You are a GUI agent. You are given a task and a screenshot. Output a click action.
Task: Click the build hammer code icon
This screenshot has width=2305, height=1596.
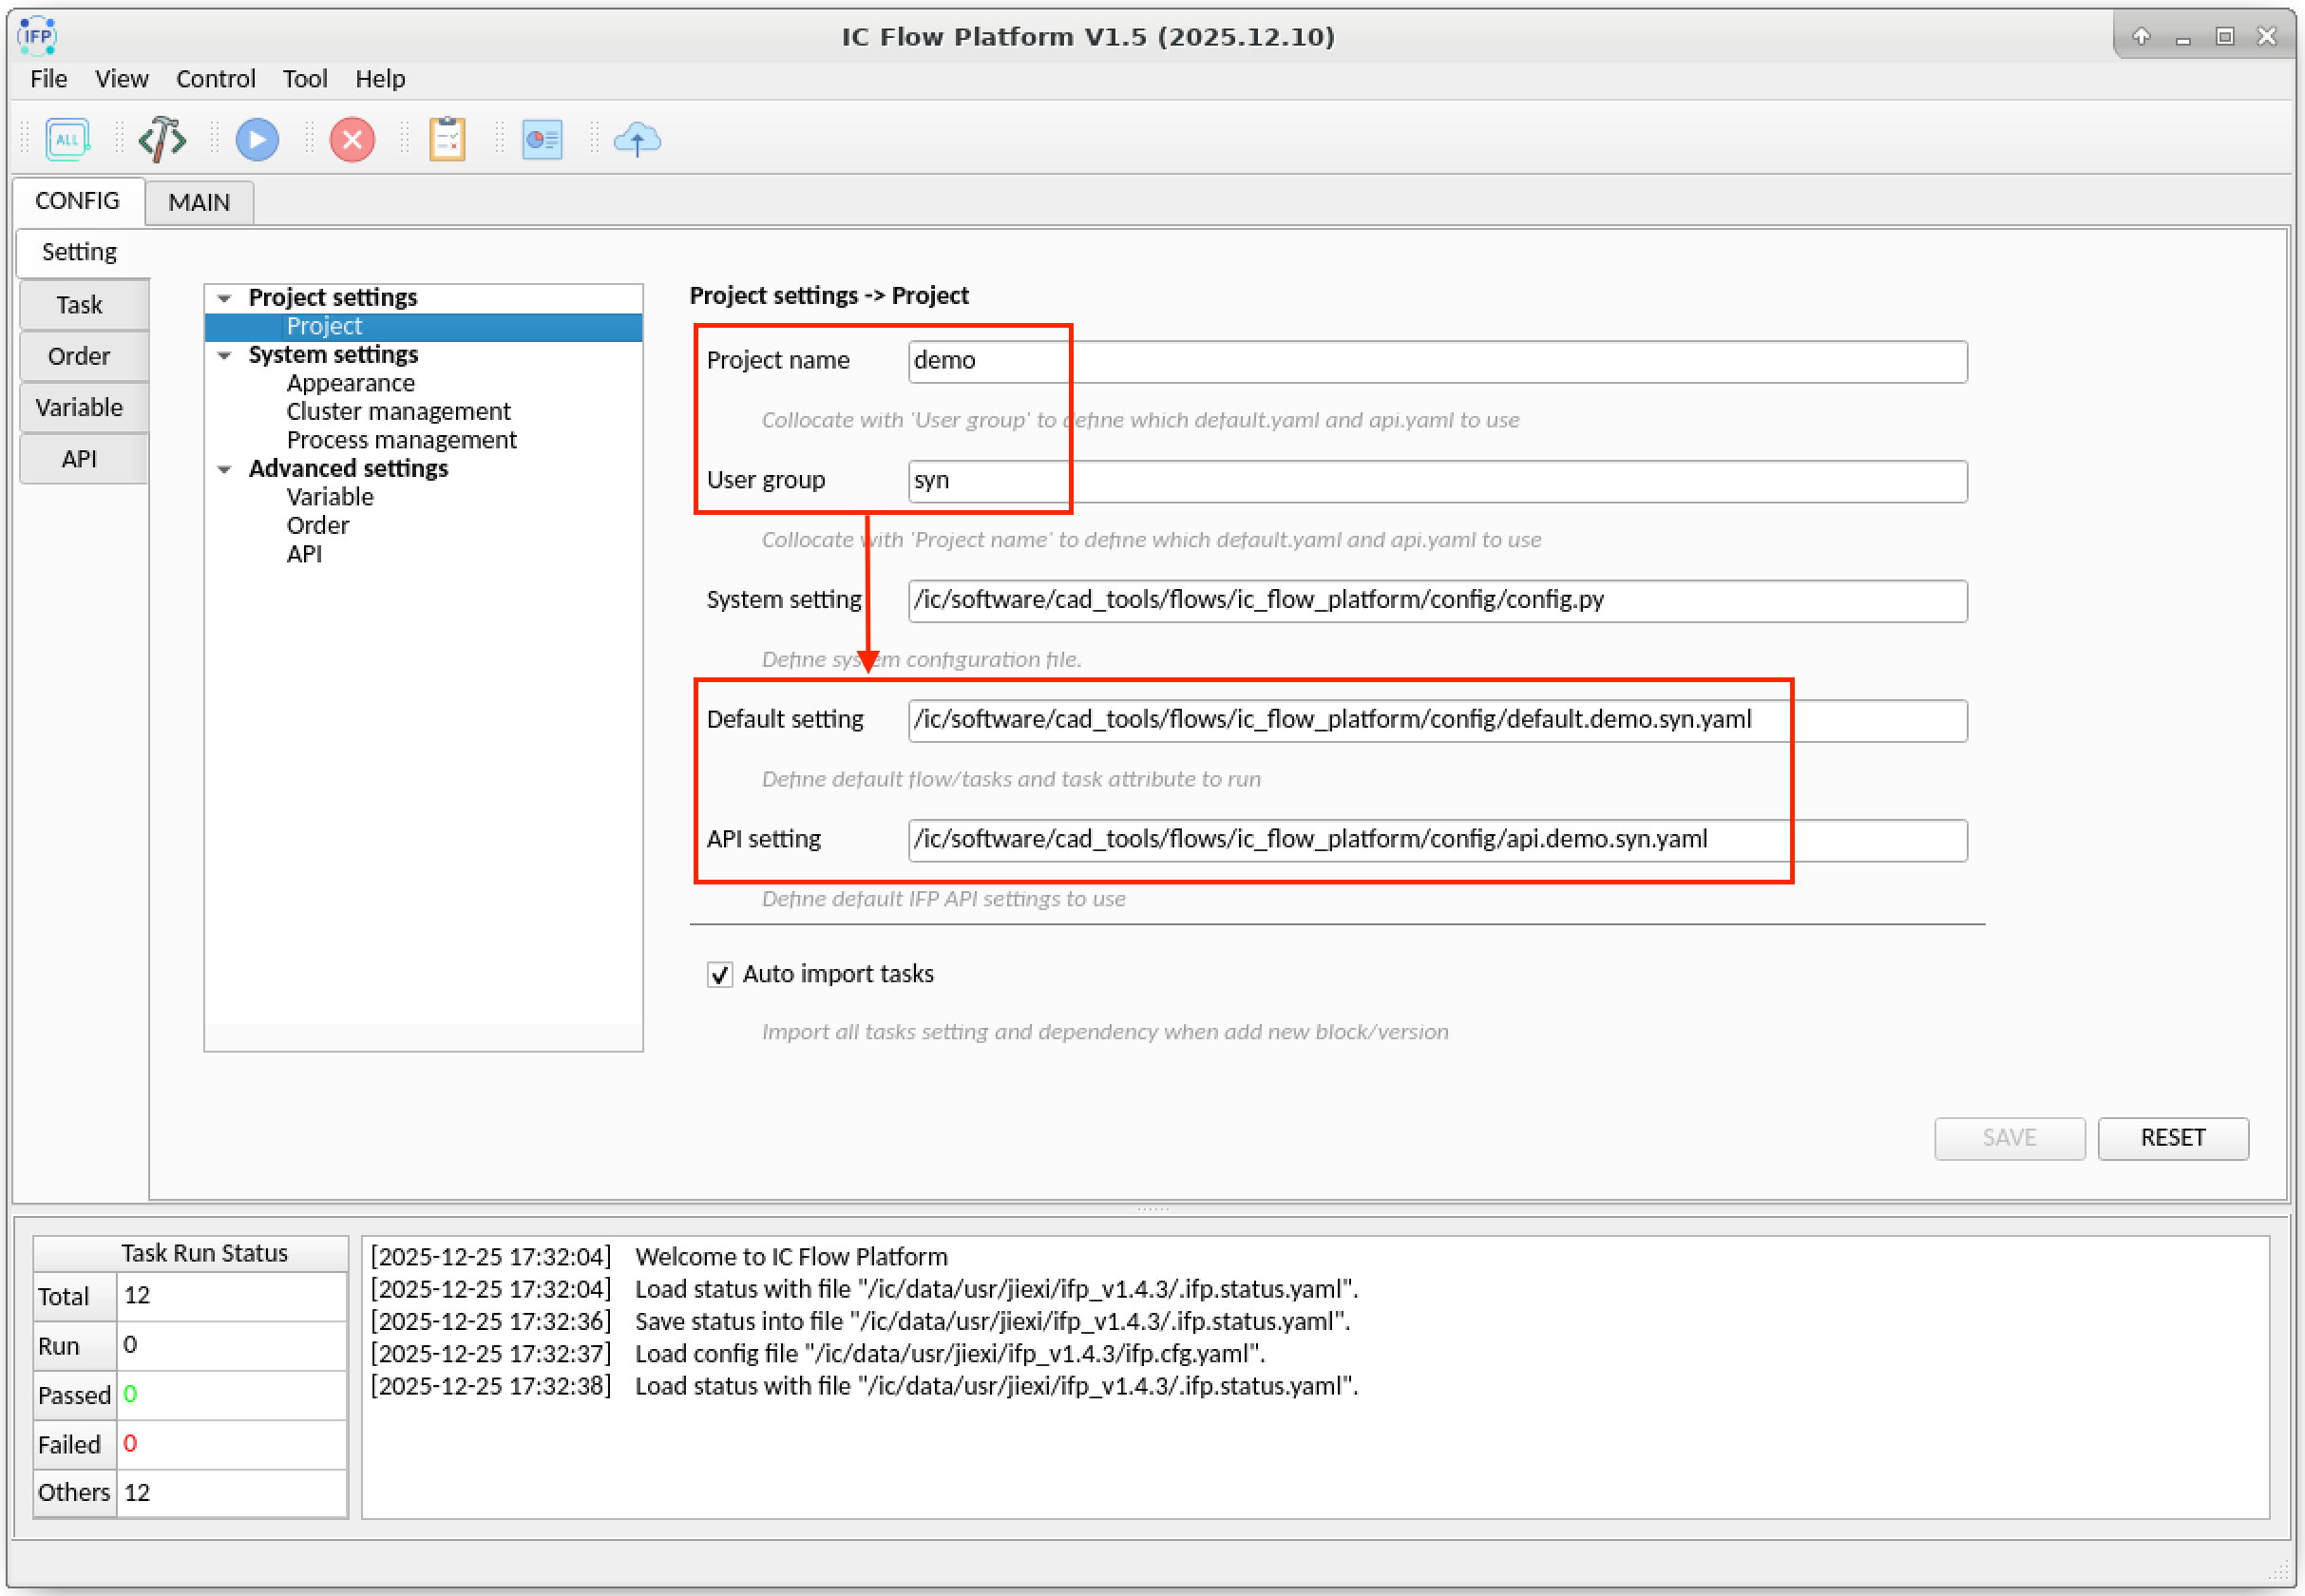pyautogui.click(x=162, y=139)
